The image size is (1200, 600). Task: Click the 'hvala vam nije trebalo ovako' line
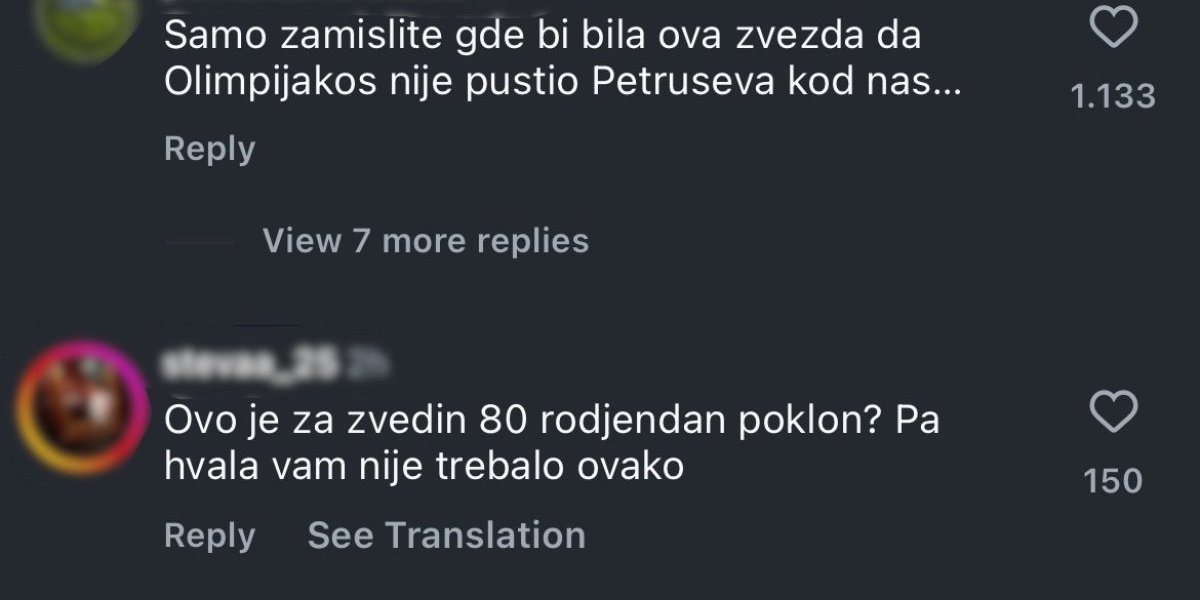click(423, 466)
